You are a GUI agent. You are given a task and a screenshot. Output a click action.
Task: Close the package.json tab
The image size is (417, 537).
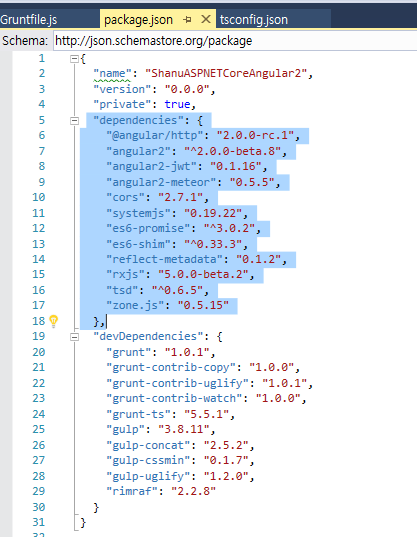click(206, 20)
